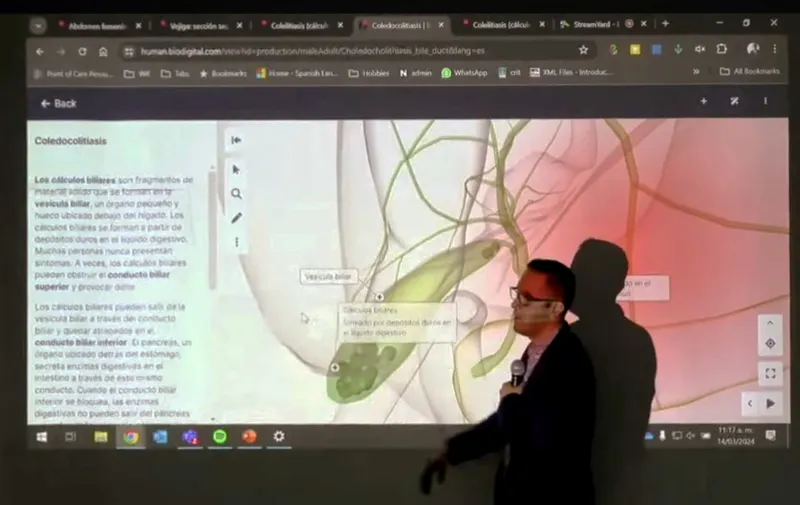
Task: Recenter the model with the target icon
Action: pyautogui.click(x=770, y=344)
